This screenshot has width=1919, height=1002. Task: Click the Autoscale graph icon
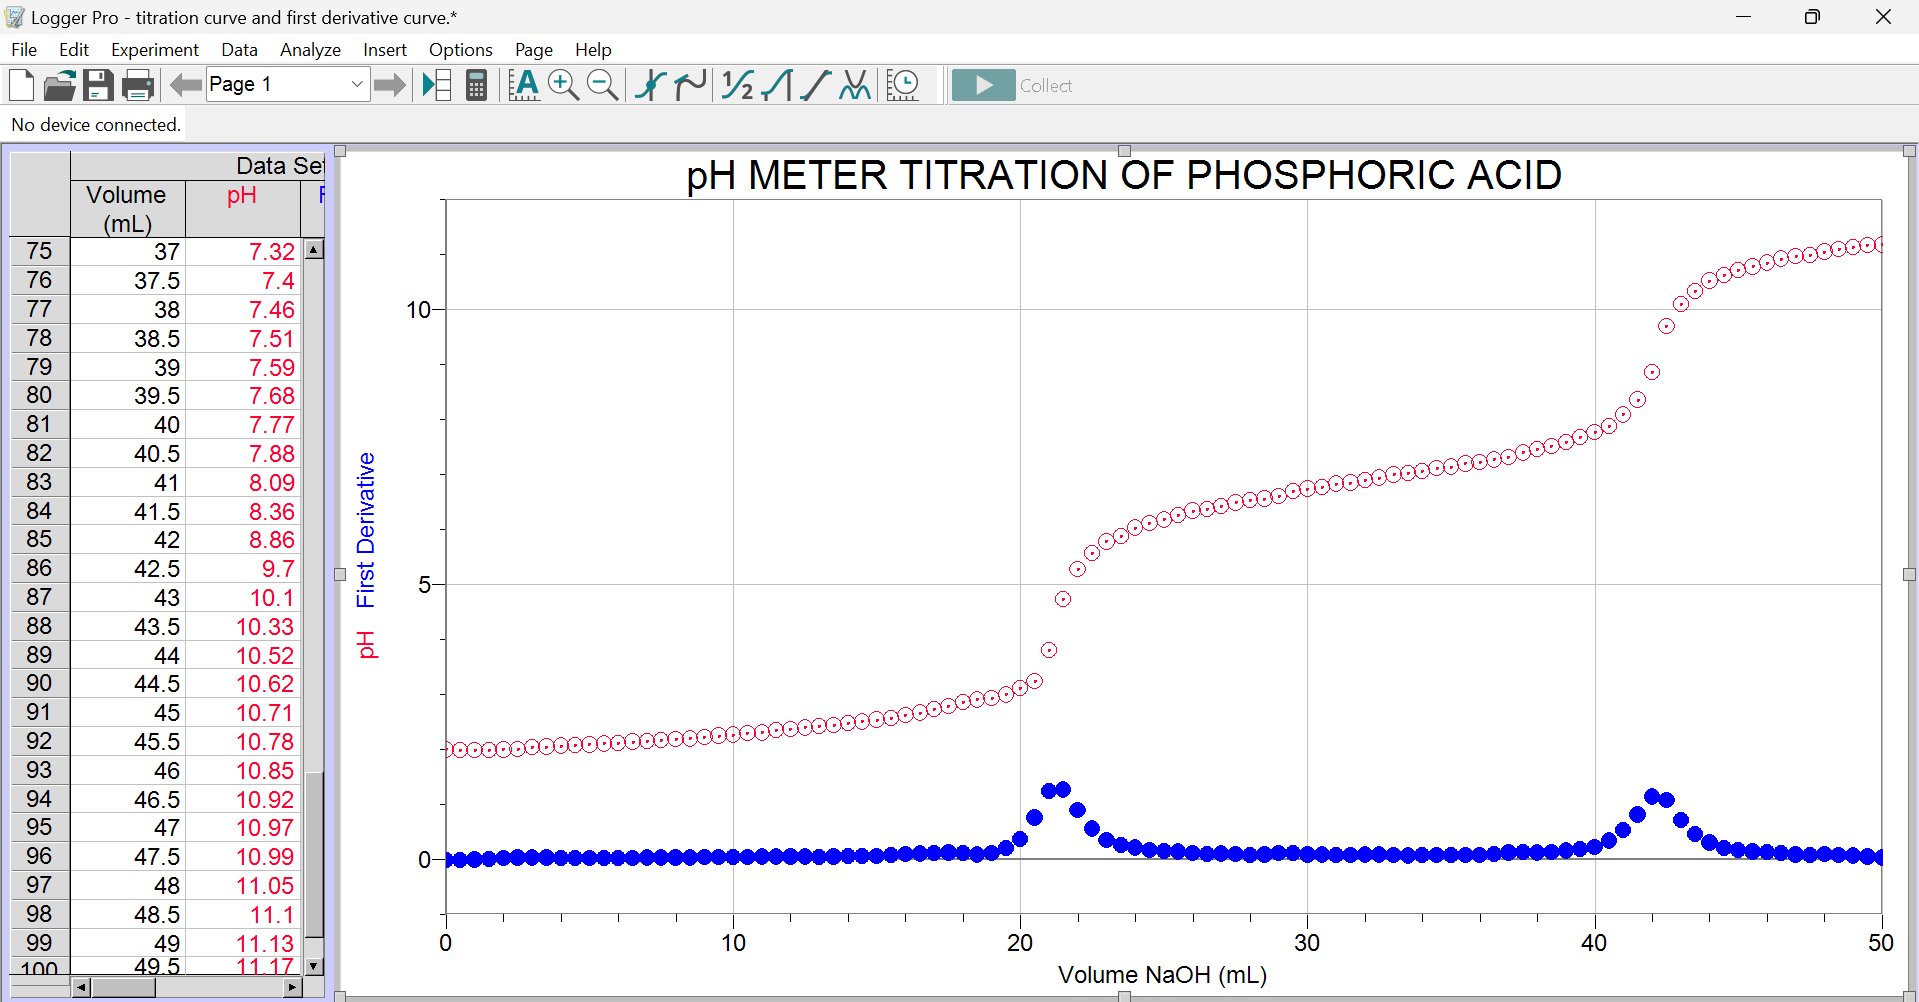524,85
